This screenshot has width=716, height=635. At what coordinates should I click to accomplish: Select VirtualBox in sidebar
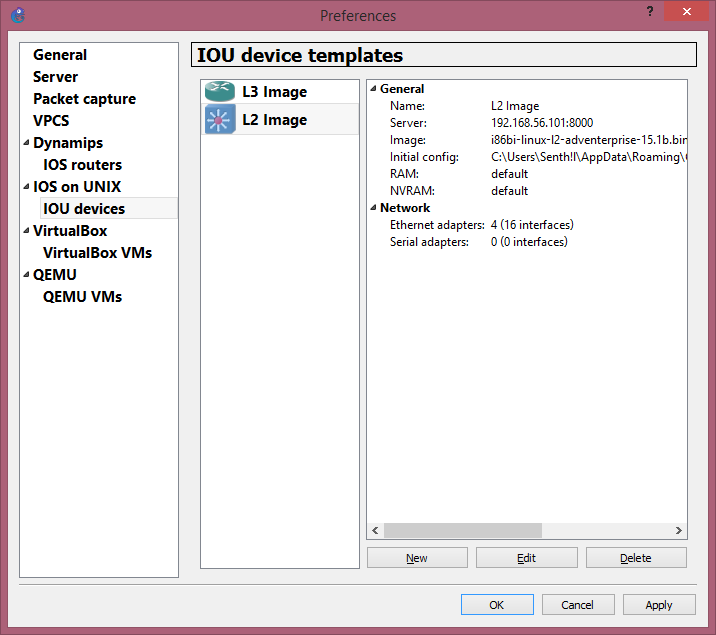[70, 231]
